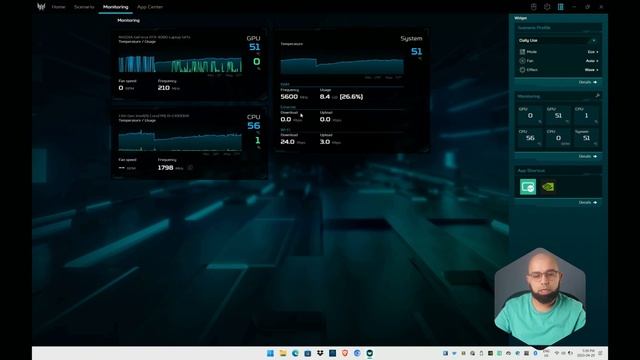Toggle the Widget panel icon in the title bar
Image resolution: width=640 pixels, height=360 pixels.
(x=560, y=7)
